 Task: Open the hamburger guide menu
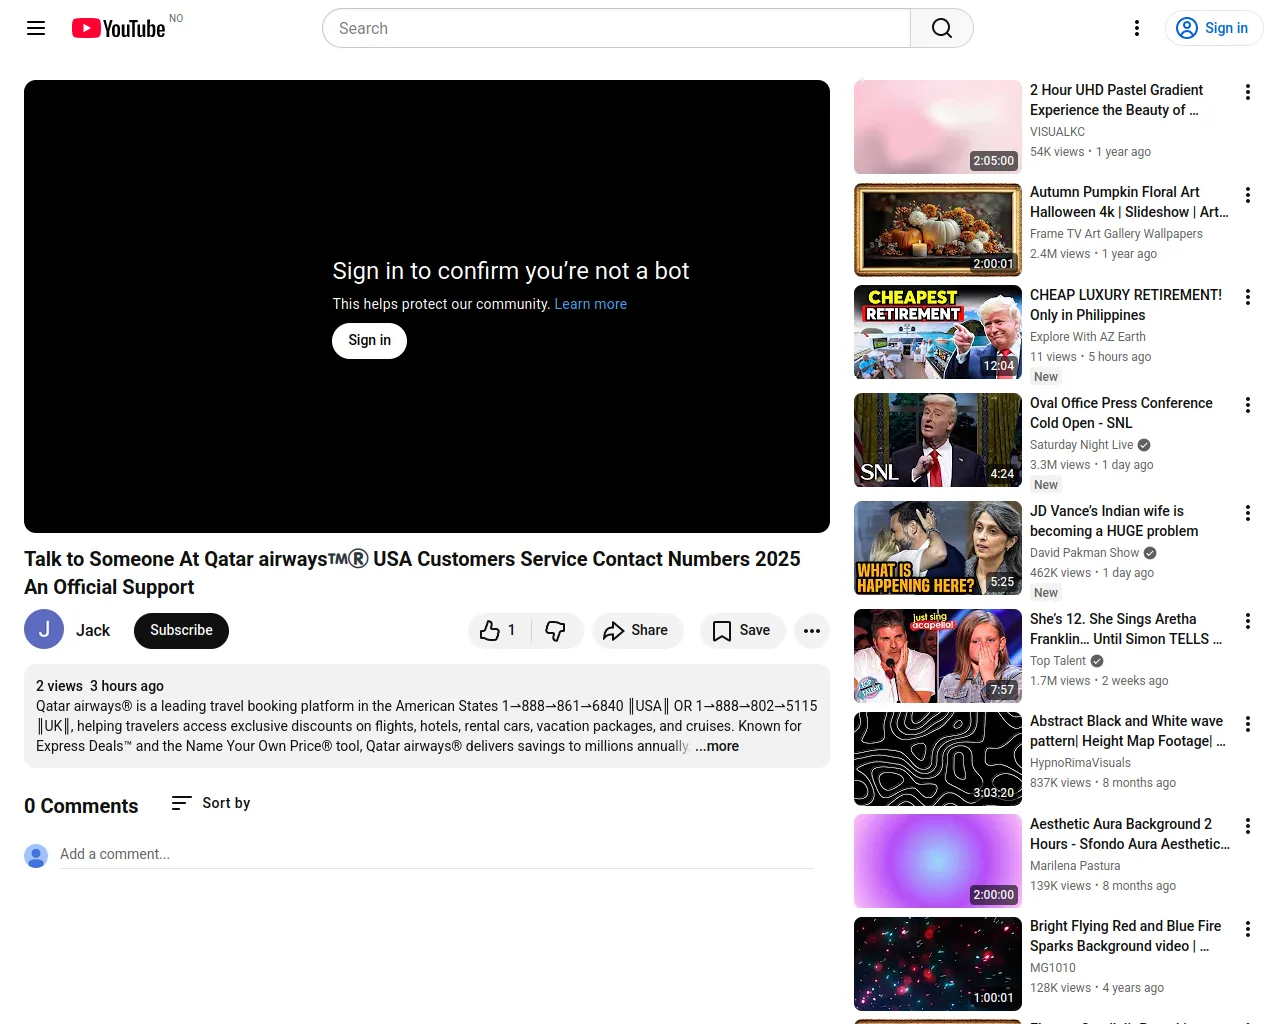point(36,28)
